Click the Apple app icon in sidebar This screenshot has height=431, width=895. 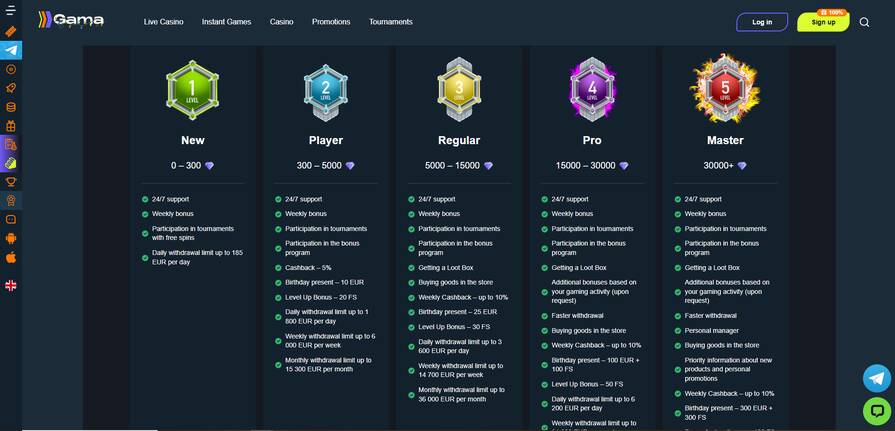(x=11, y=257)
